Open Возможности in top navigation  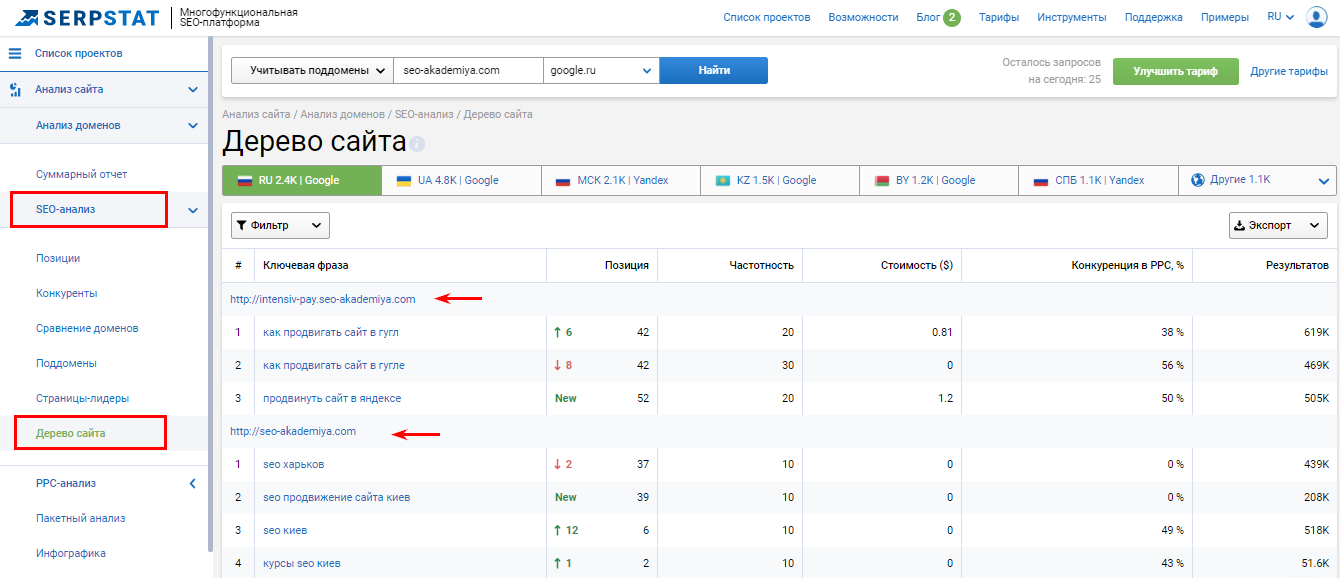click(864, 17)
